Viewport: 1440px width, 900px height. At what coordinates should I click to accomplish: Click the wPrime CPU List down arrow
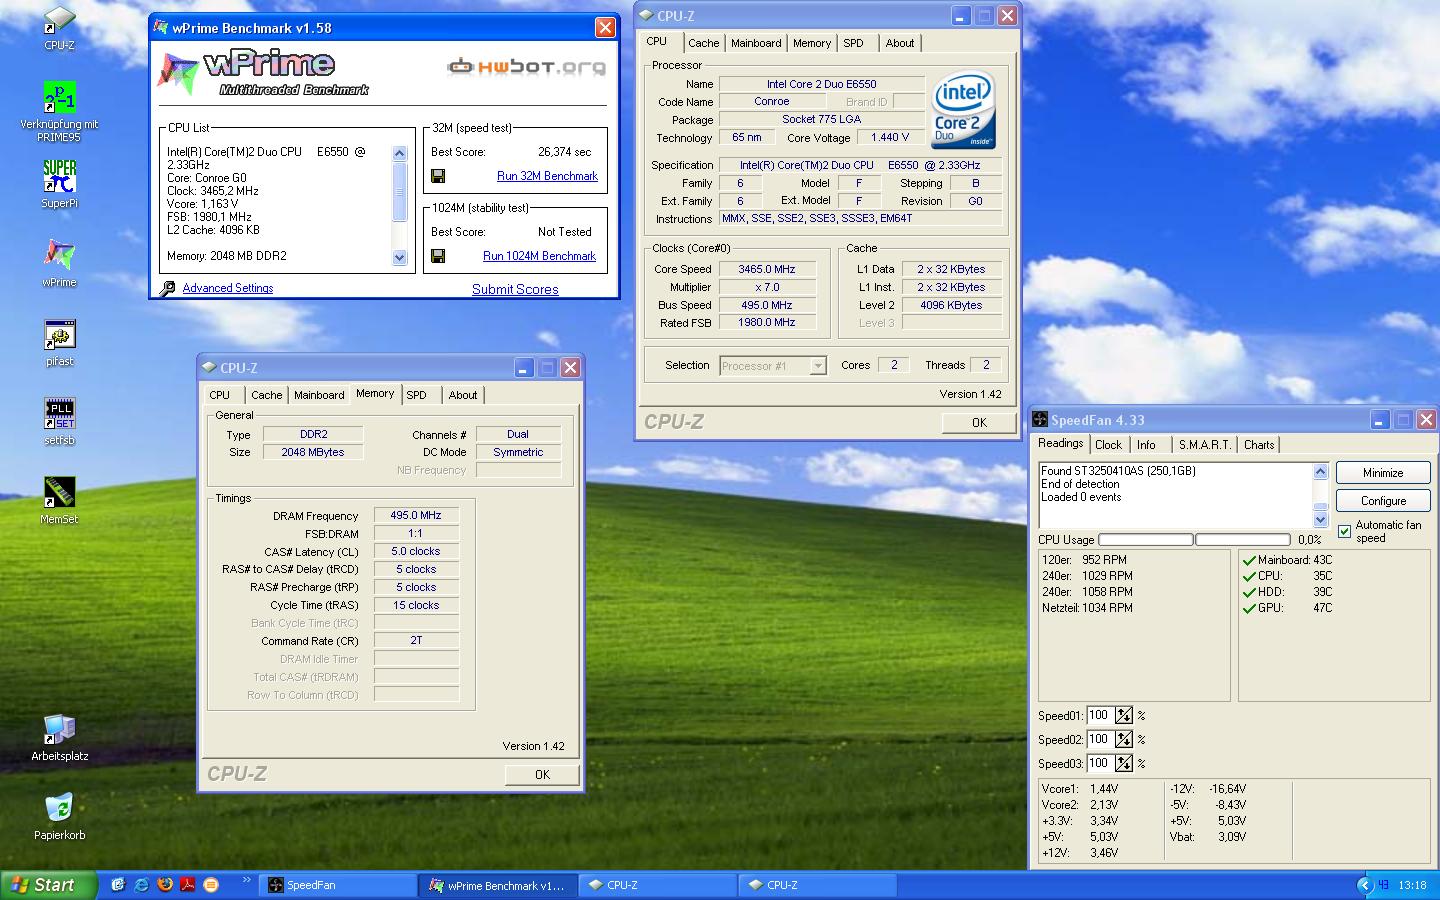(x=400, y=257)
